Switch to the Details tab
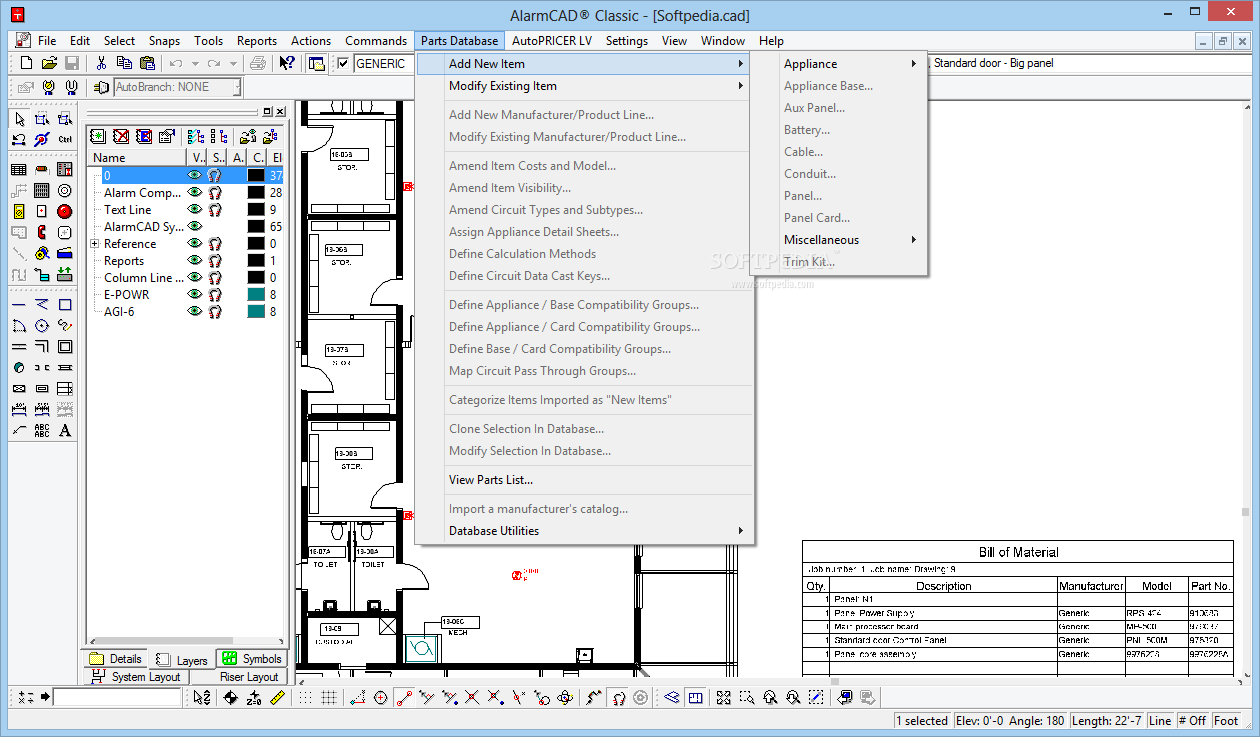Image resolution: width=1260 pixels, height=737 pixels. (115, 659)
